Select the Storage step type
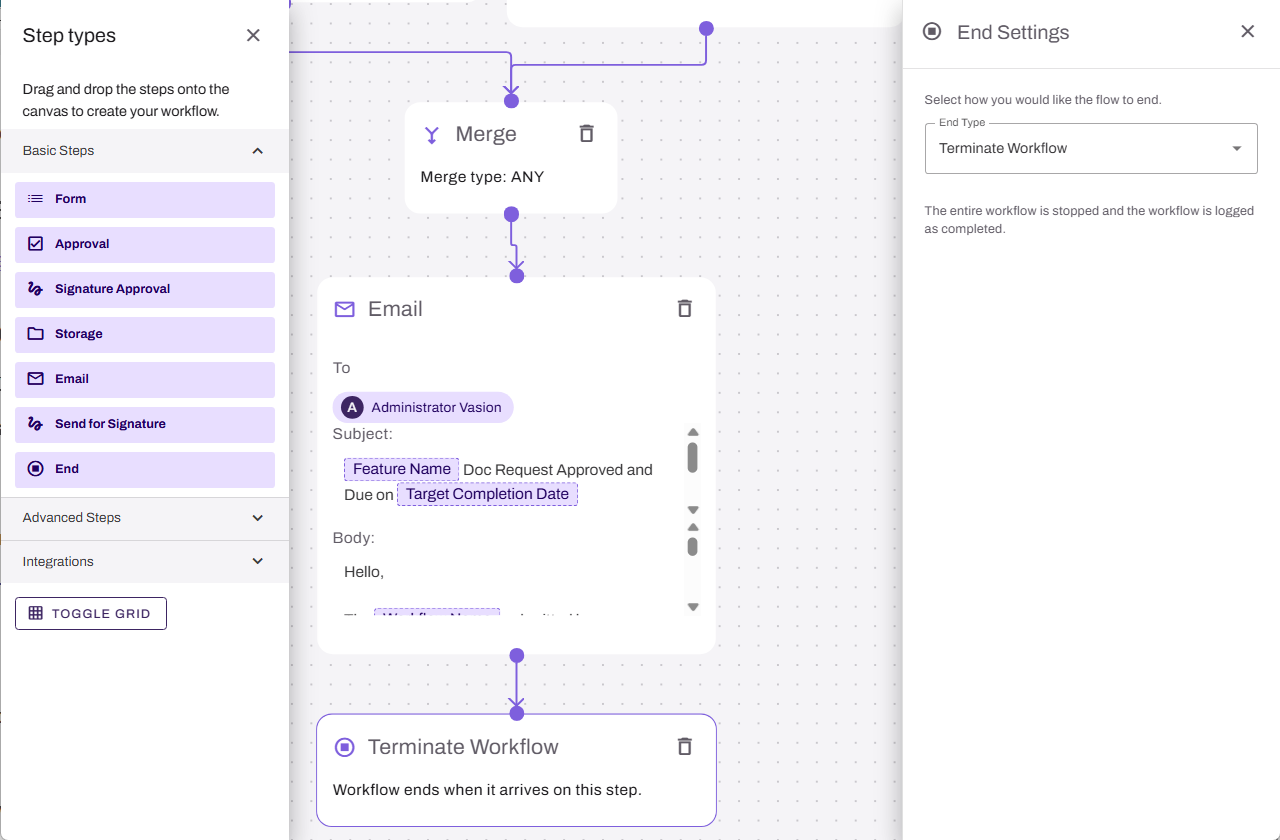 pos(145,334)
